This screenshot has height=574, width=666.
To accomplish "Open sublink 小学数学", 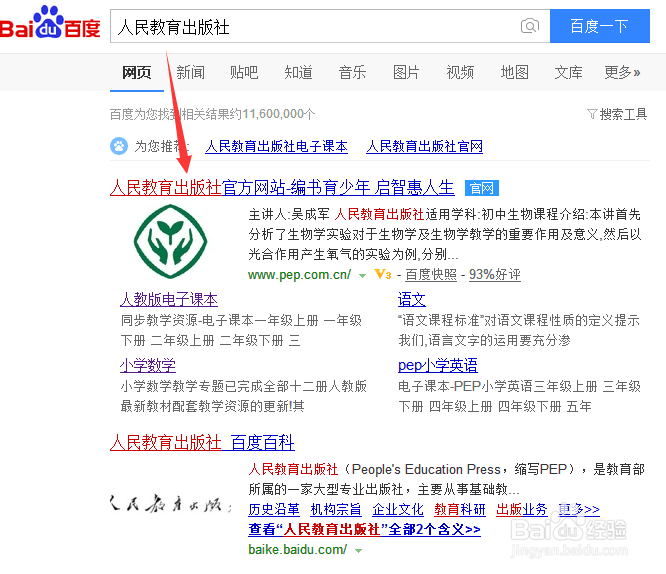I will point(147,365).
